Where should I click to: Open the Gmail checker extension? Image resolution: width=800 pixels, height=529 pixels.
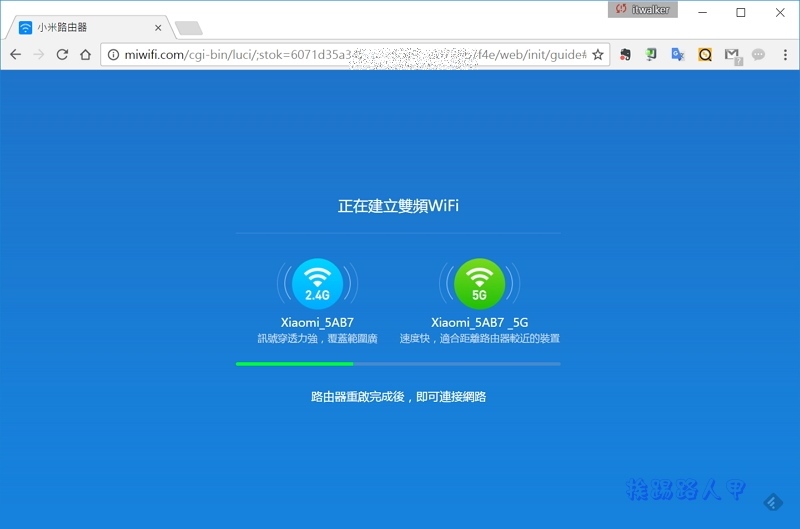click(733, 56)
